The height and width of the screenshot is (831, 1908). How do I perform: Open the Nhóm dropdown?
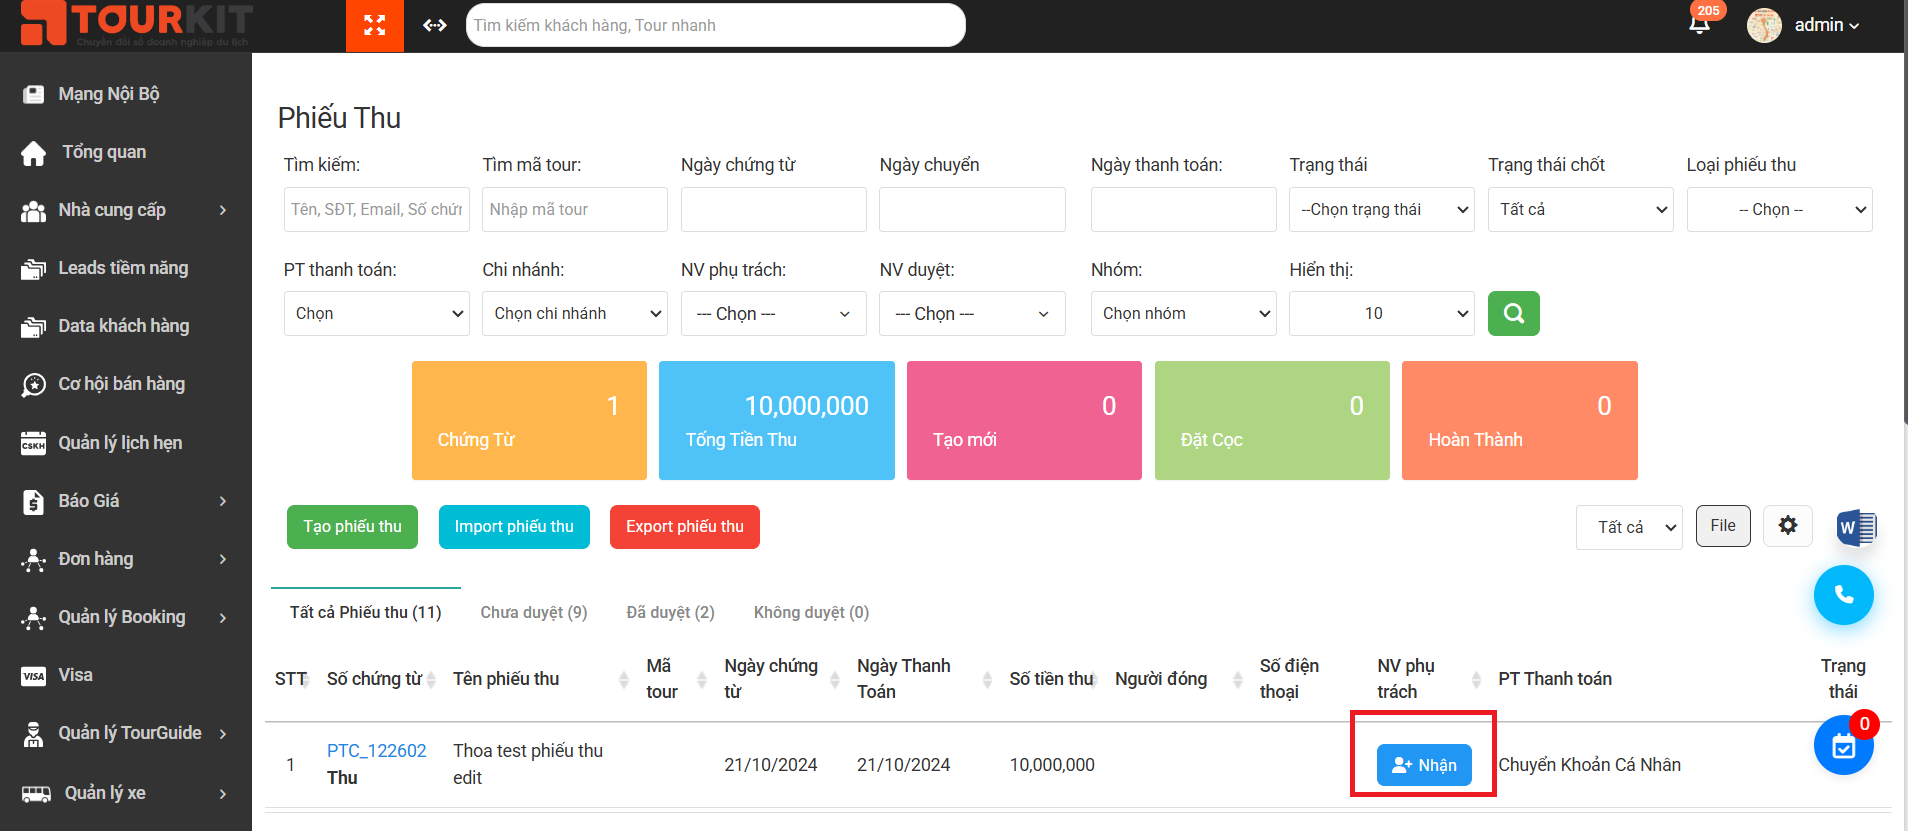[x=1184, y=314]
